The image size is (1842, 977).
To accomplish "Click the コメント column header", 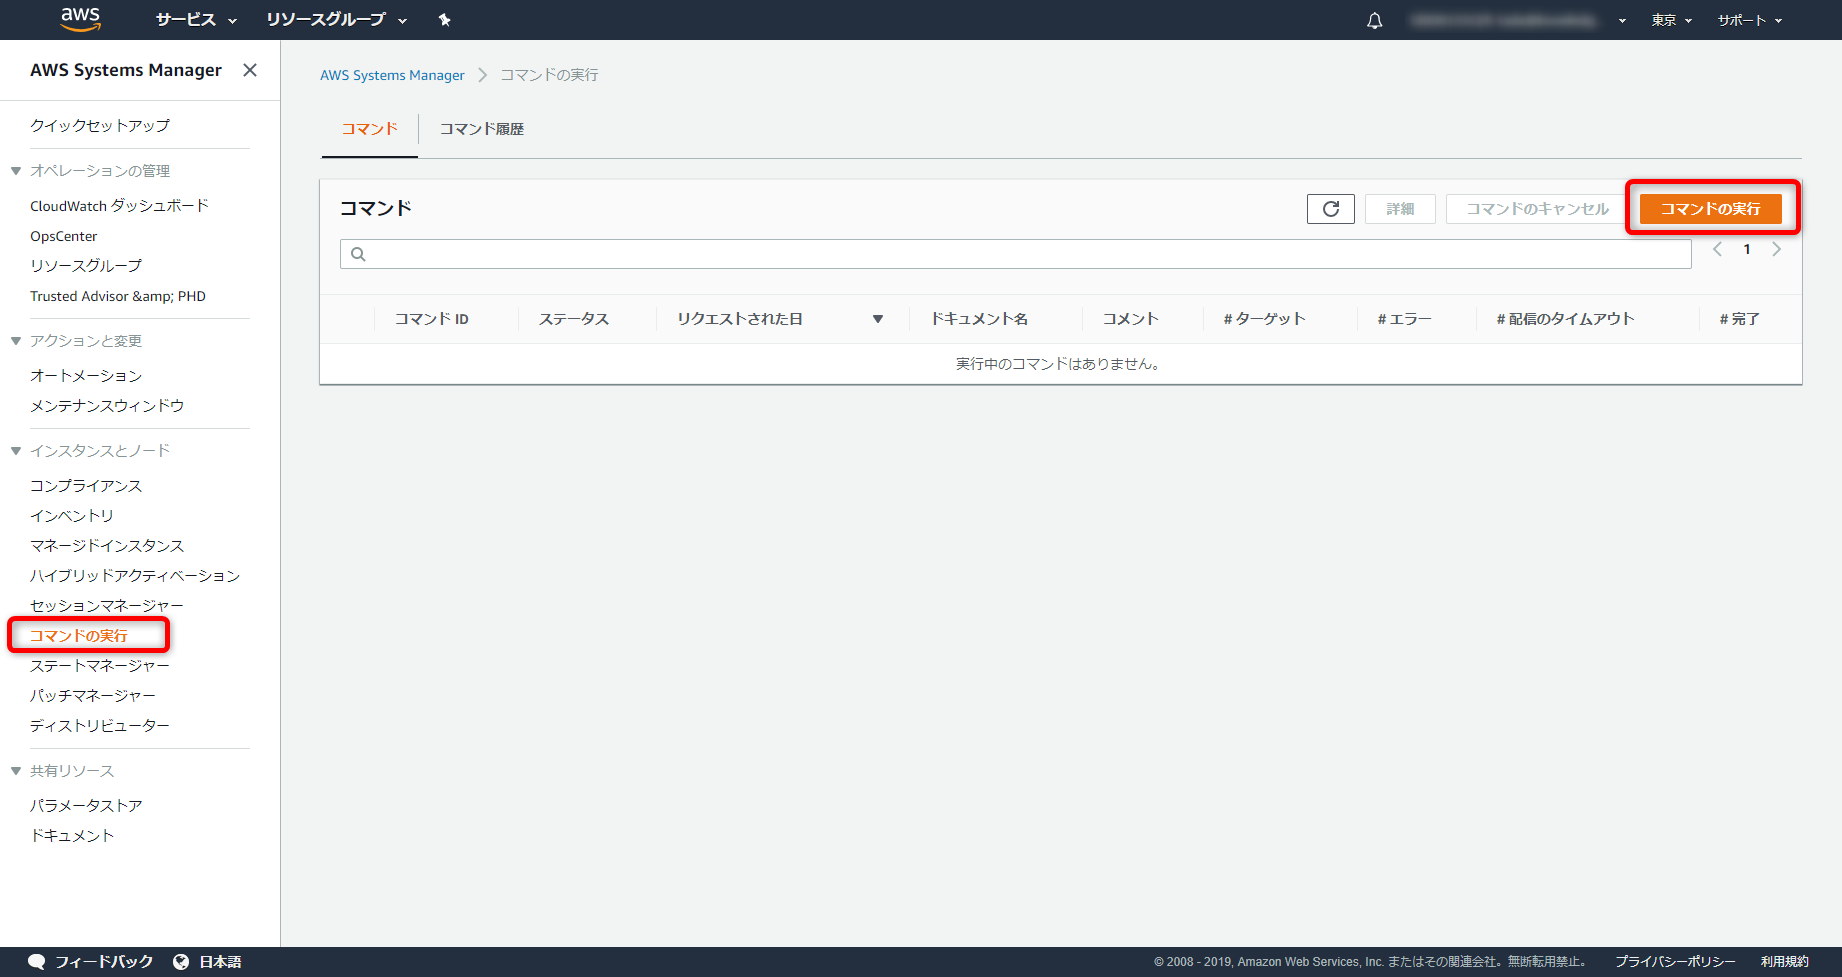I will 1131,319.
